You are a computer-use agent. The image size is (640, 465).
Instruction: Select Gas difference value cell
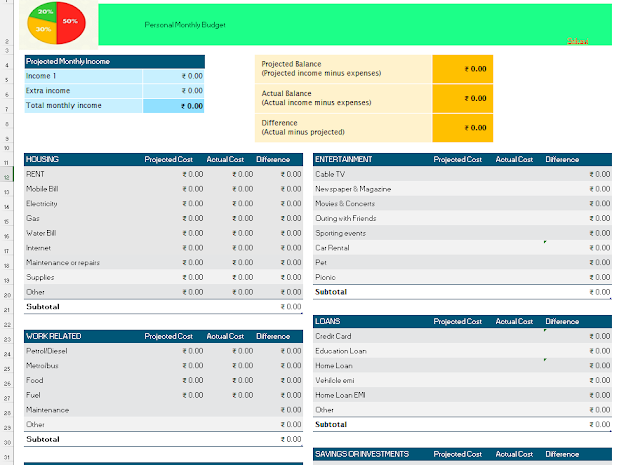tap(291, 218)
